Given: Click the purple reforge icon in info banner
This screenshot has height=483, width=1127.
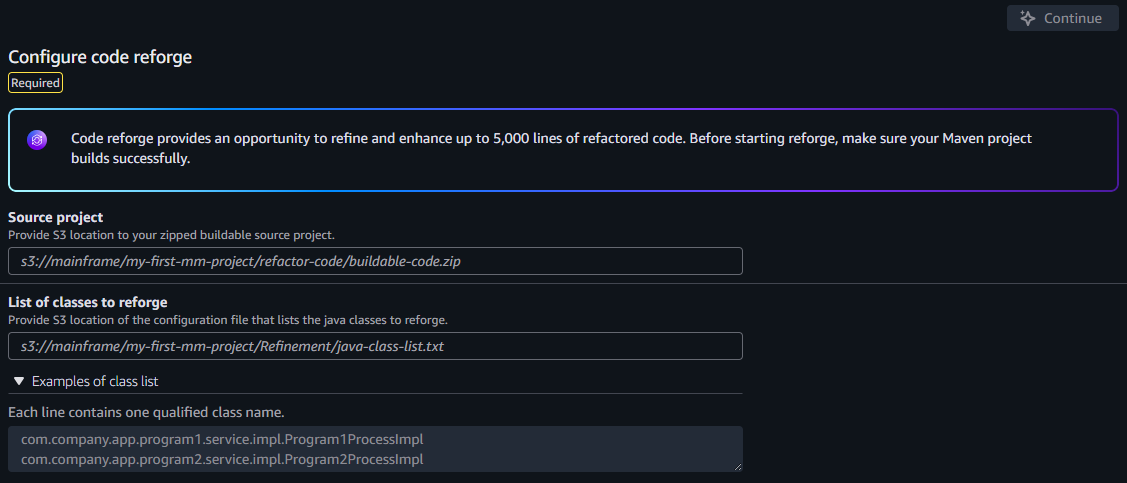Looking at the screenshot, I should (x=37, y=139).
